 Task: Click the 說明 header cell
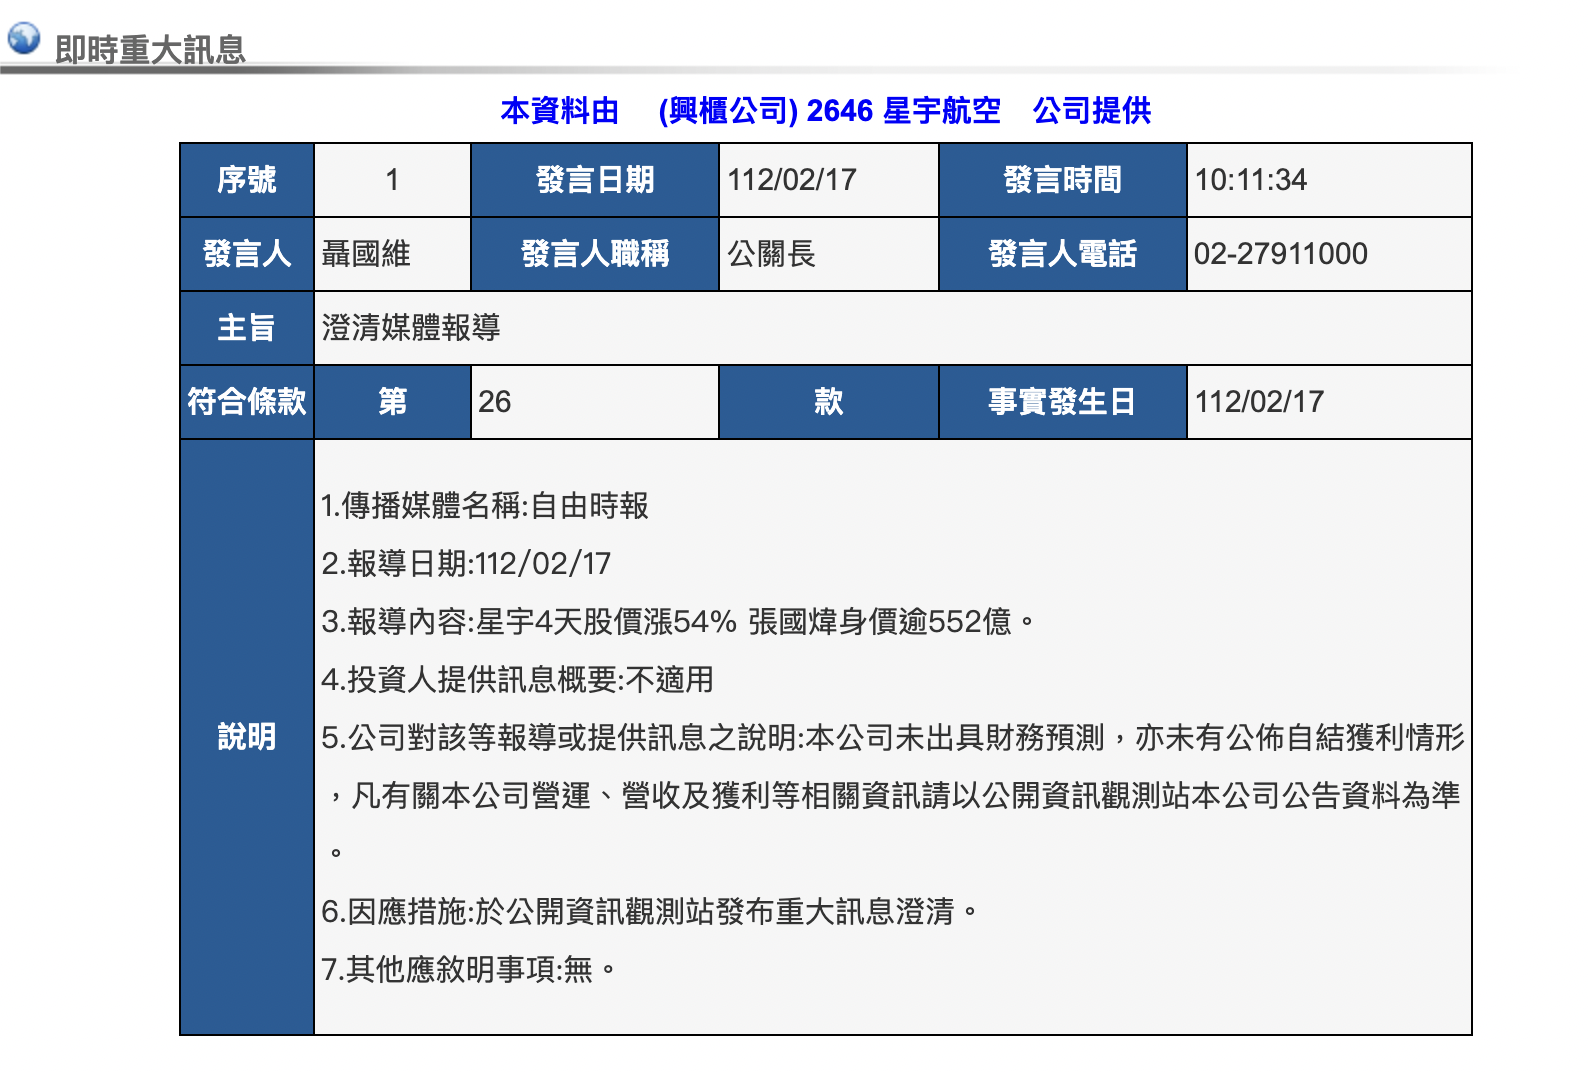point(247,737)
